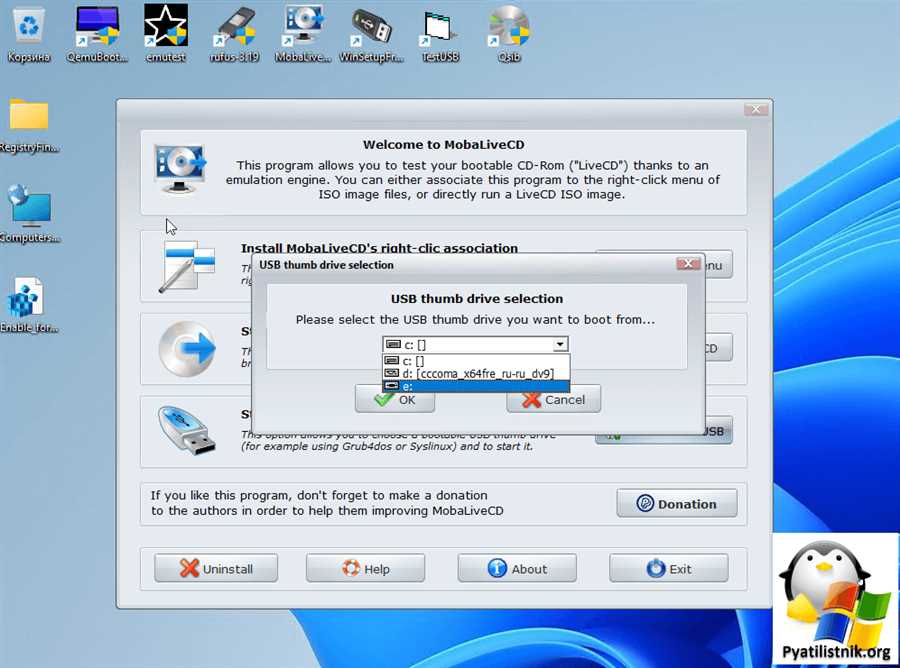Open the emutest star icon shortcut
The width and height of the screenshot is (900, 668).
[x=165, y=27]
